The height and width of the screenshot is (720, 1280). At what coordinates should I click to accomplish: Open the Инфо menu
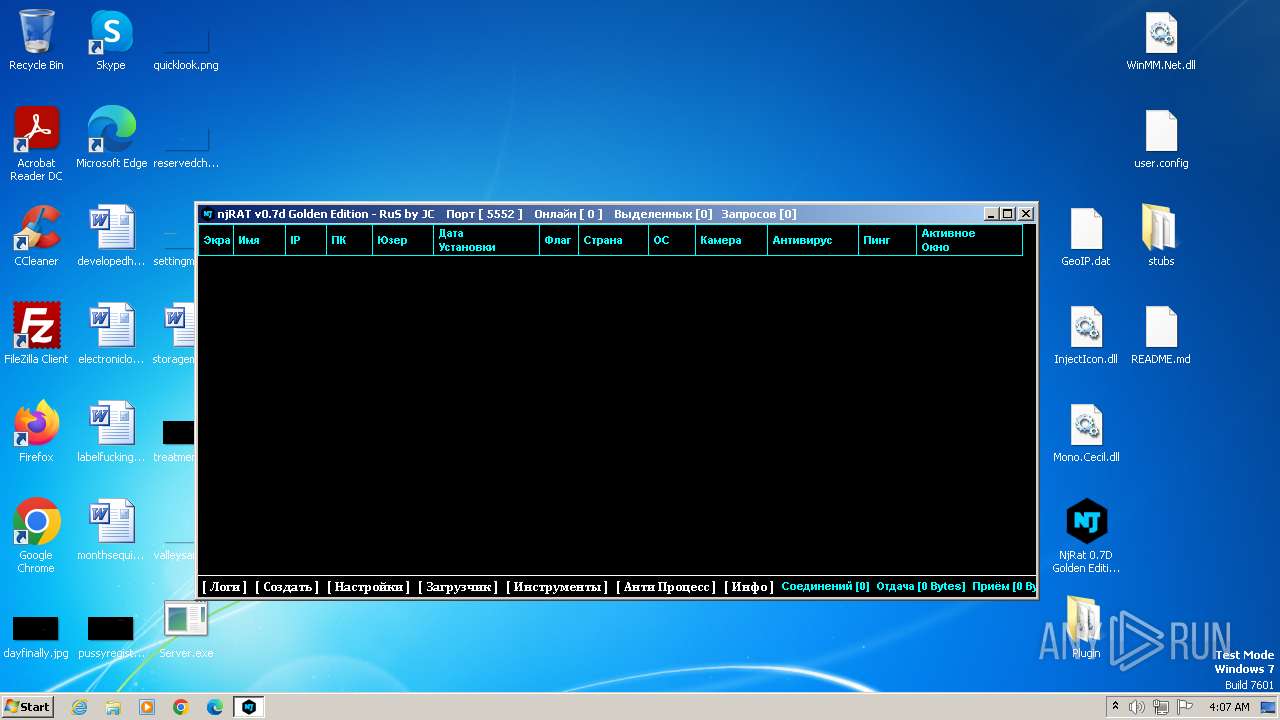pos(750,587)
